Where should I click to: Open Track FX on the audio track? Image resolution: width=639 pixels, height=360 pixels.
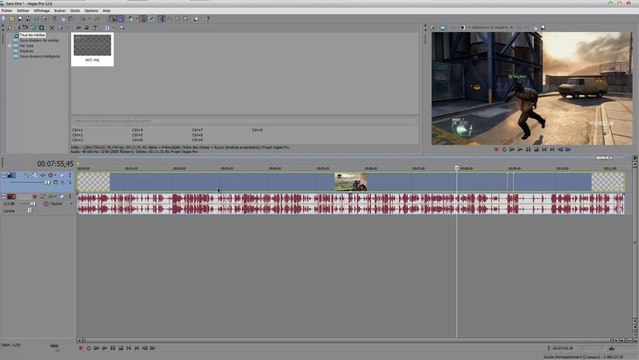51,197
